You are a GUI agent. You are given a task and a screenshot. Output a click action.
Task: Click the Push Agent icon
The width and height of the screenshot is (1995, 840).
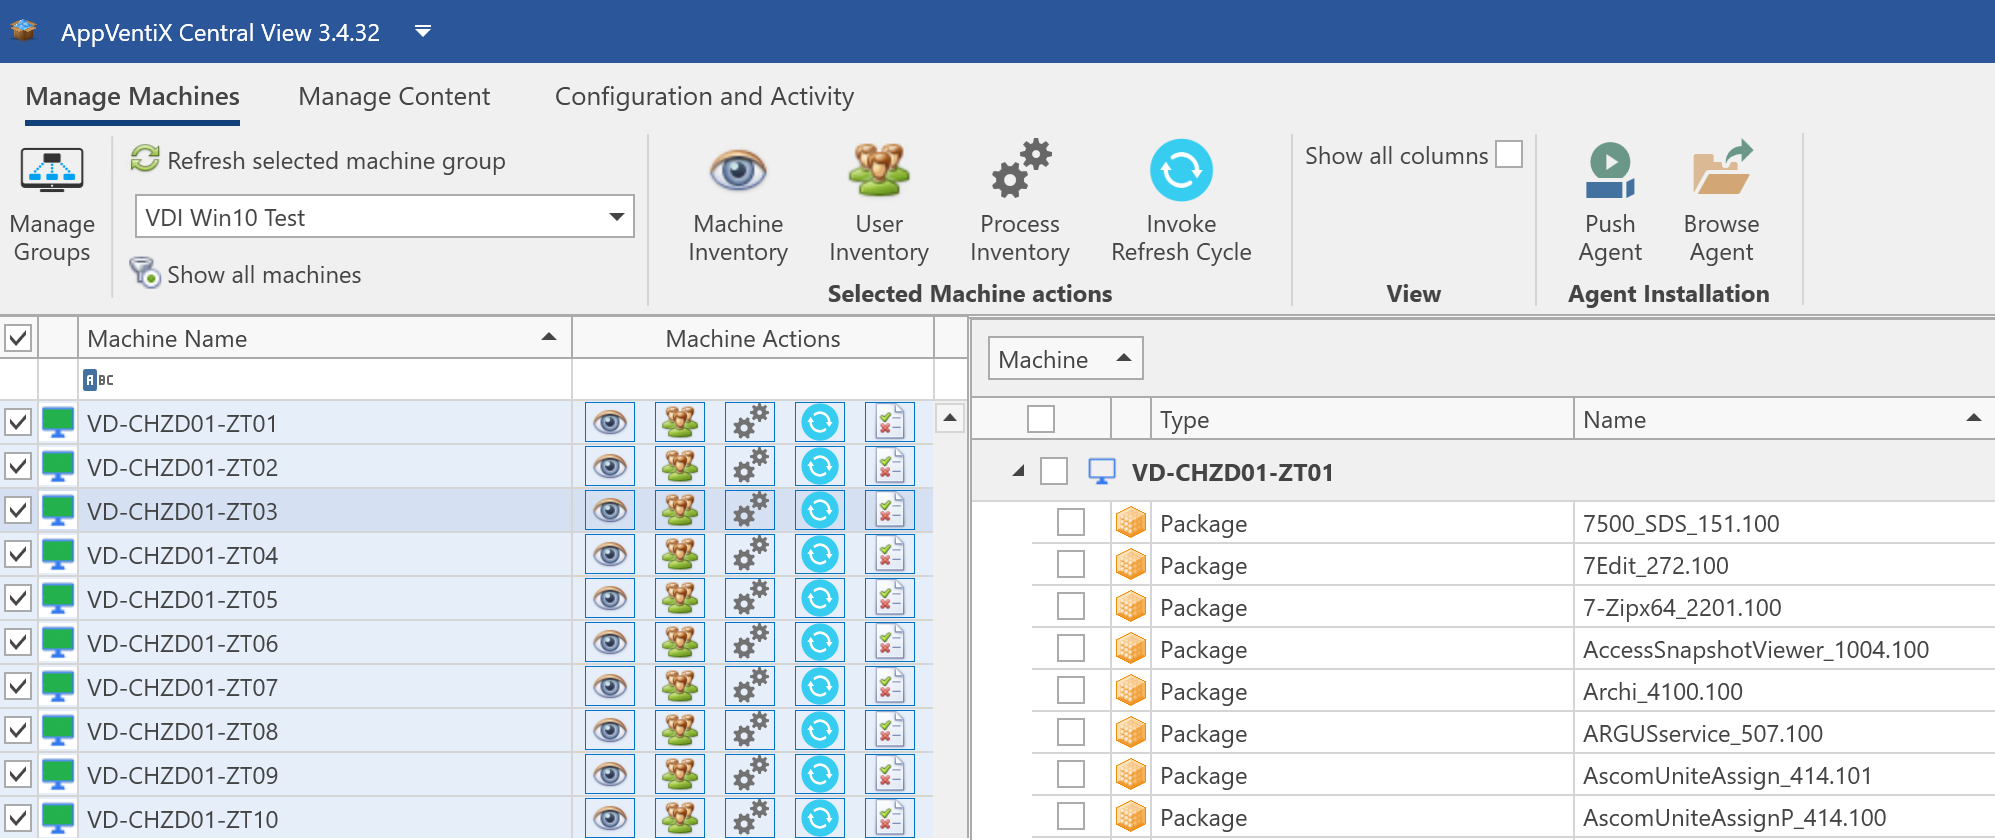point(1609,171)
